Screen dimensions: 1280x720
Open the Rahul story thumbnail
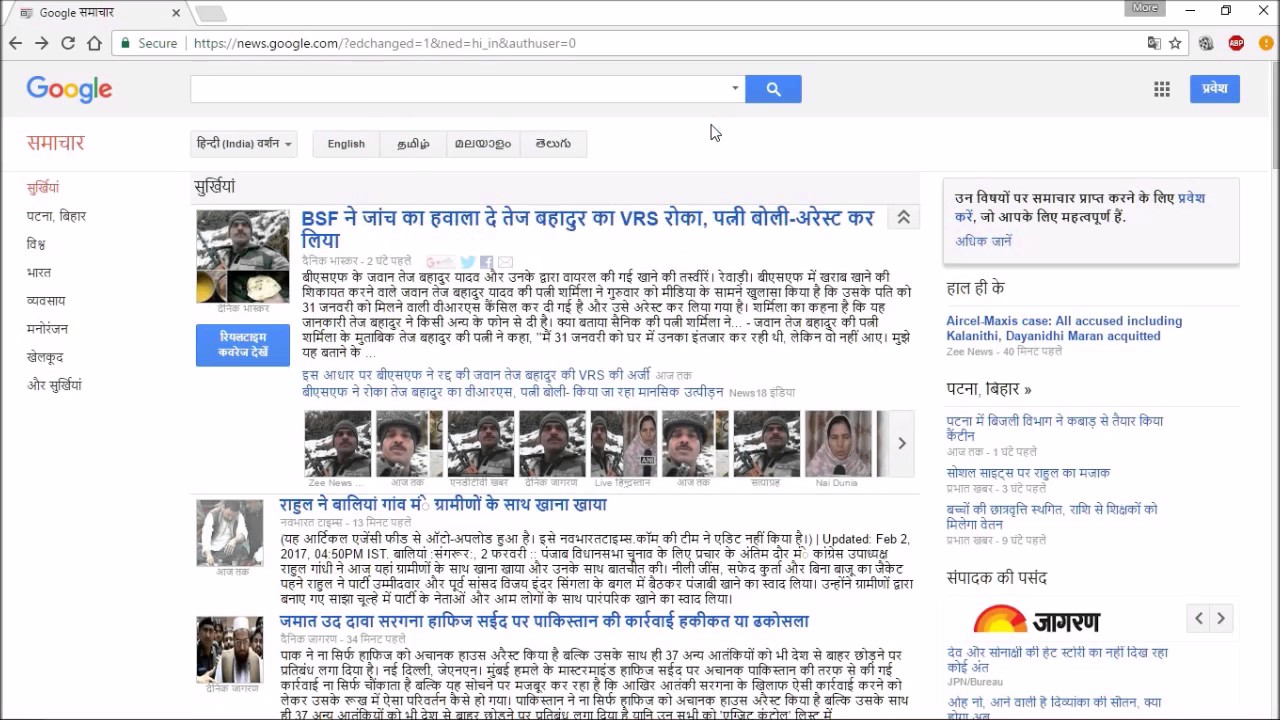[x=229, y=533]
